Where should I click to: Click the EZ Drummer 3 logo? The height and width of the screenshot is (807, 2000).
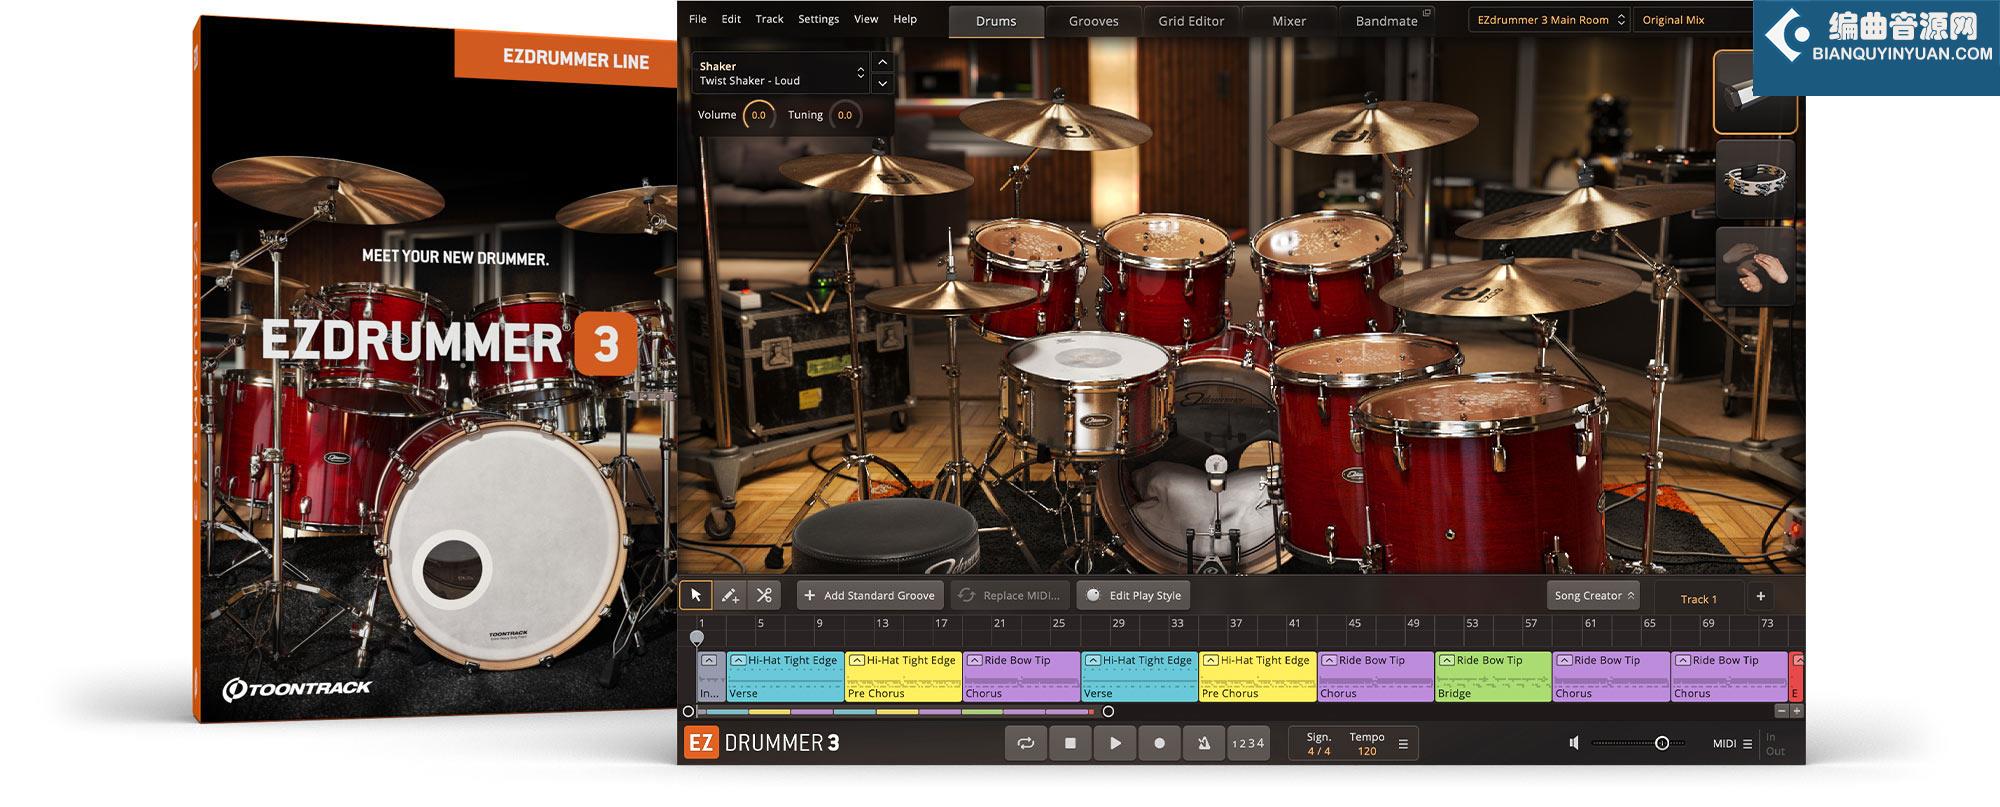click(762, 743)
